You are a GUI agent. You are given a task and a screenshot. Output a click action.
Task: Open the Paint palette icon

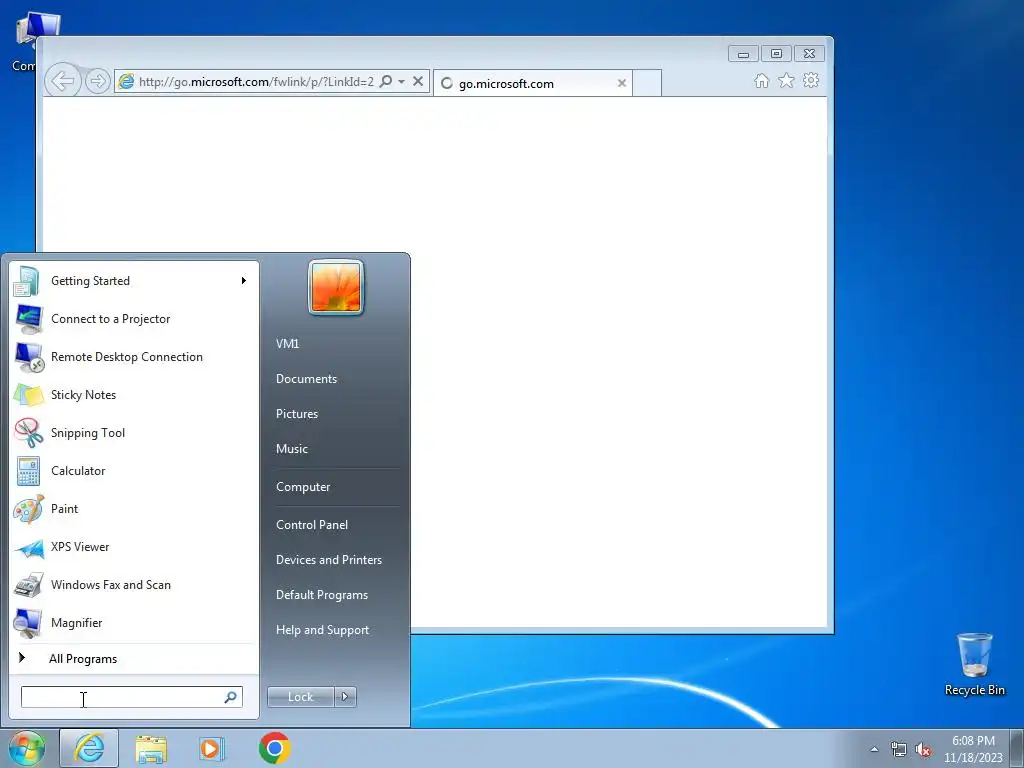coord(28,509)
